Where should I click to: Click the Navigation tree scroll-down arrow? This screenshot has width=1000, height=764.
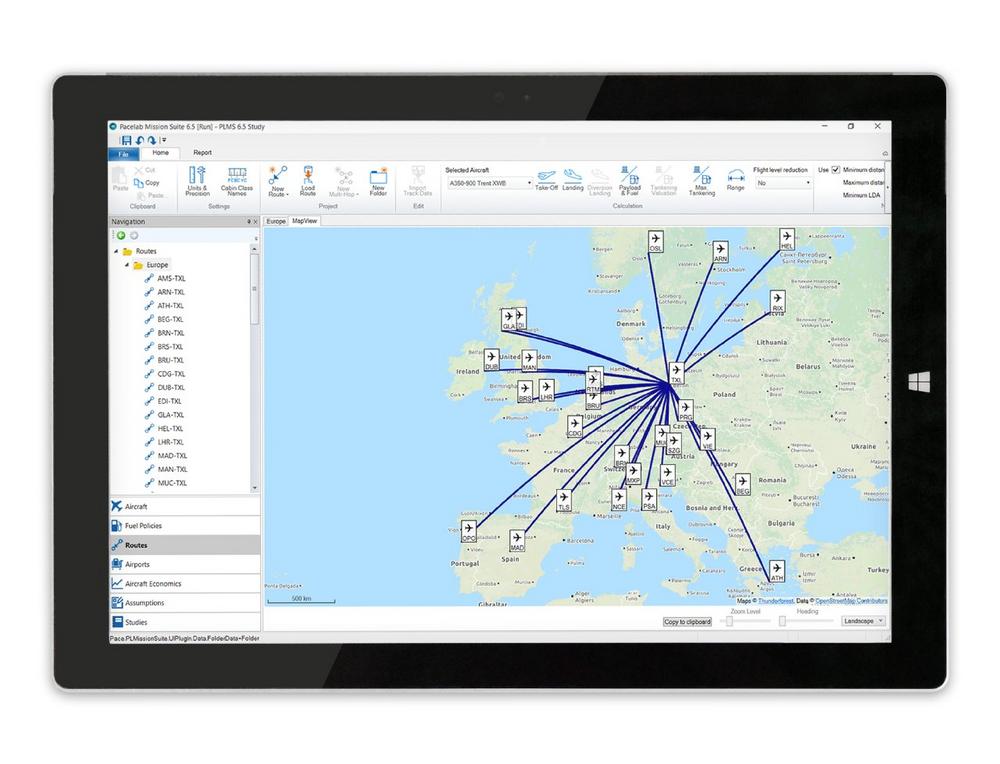(254, 489)
